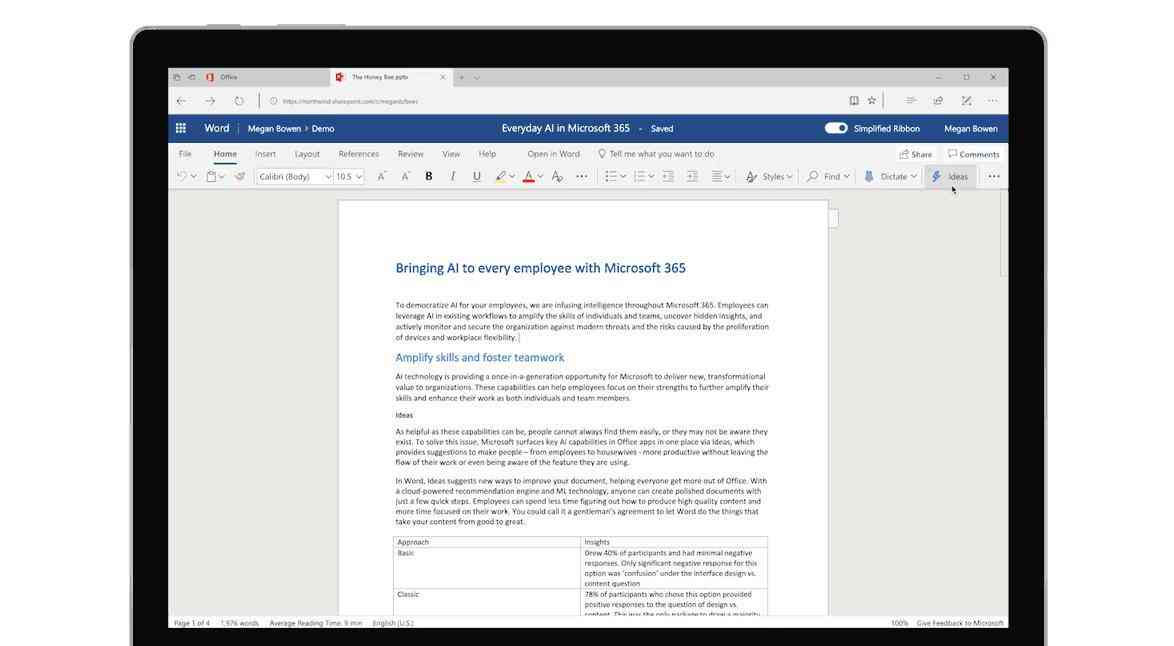Apply the font color A icon
1174x646 pixels.
point(529,177)
